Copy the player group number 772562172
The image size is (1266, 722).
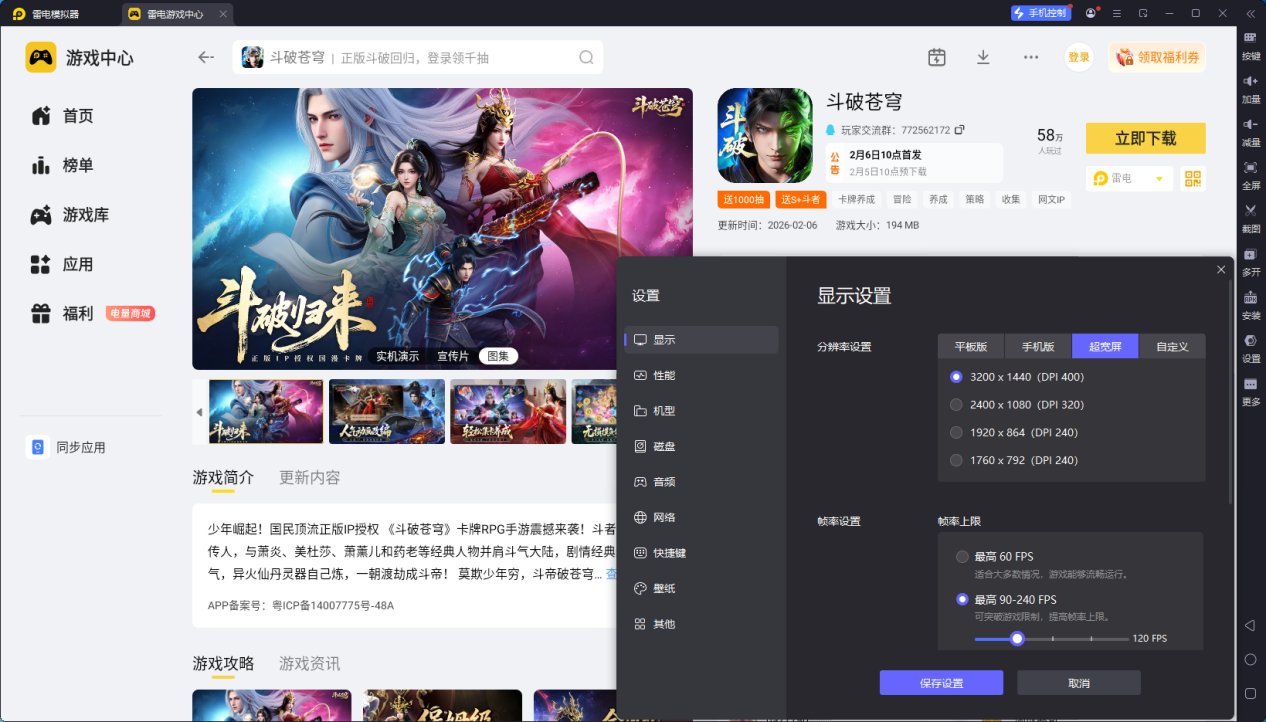click(959, 130)
